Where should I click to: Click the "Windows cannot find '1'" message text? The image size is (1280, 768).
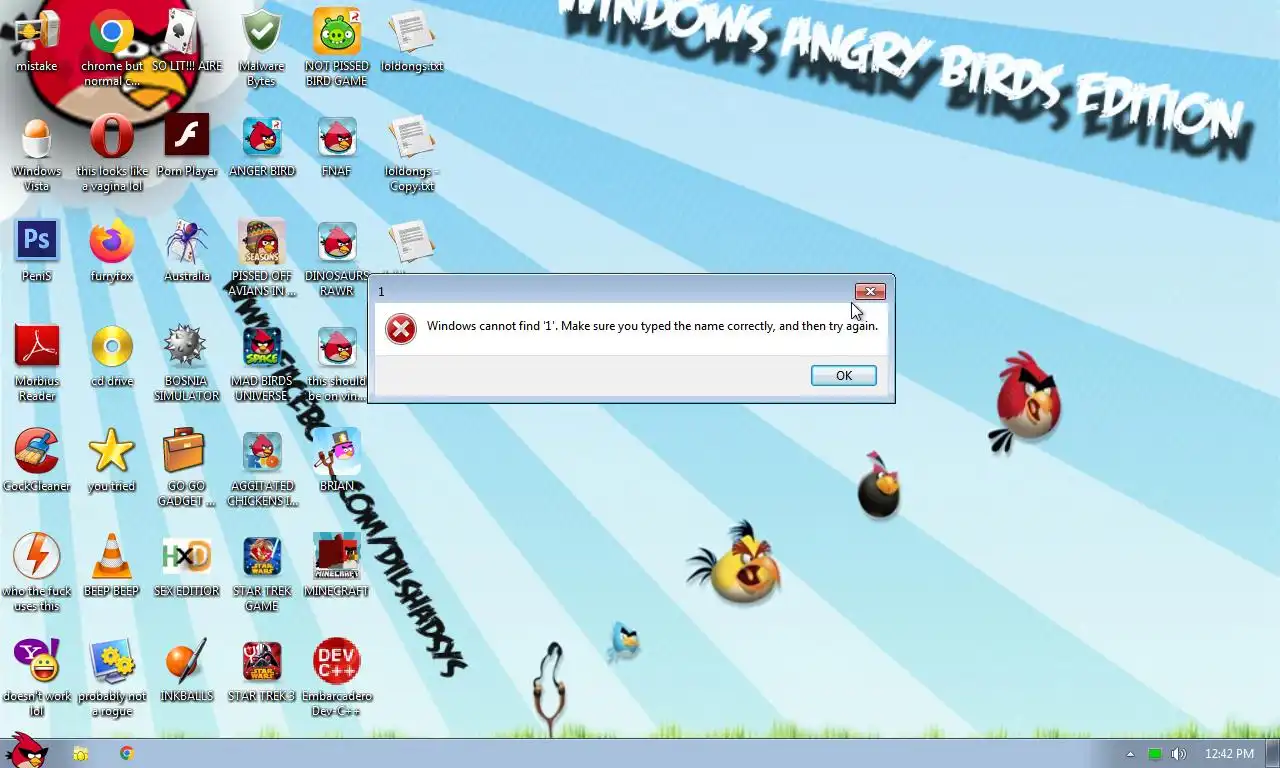point(652,326)
